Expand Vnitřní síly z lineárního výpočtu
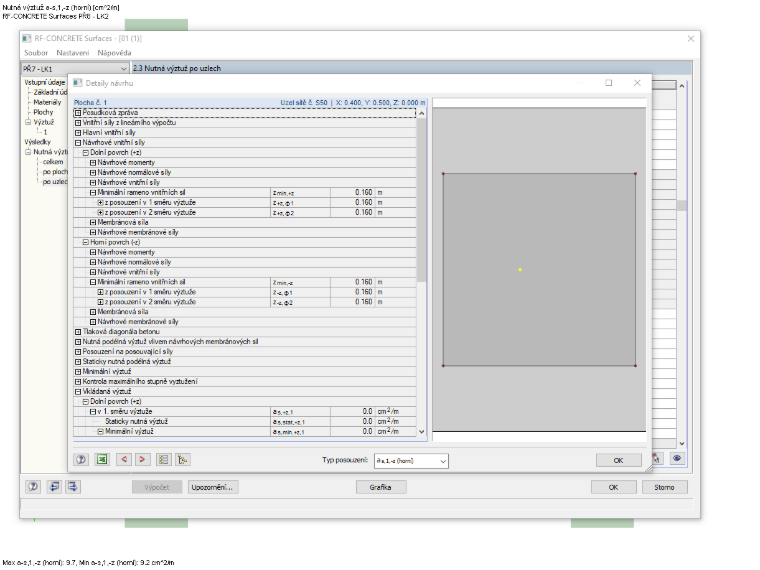This screenshot has width=760, height=570. coord(78,123)
